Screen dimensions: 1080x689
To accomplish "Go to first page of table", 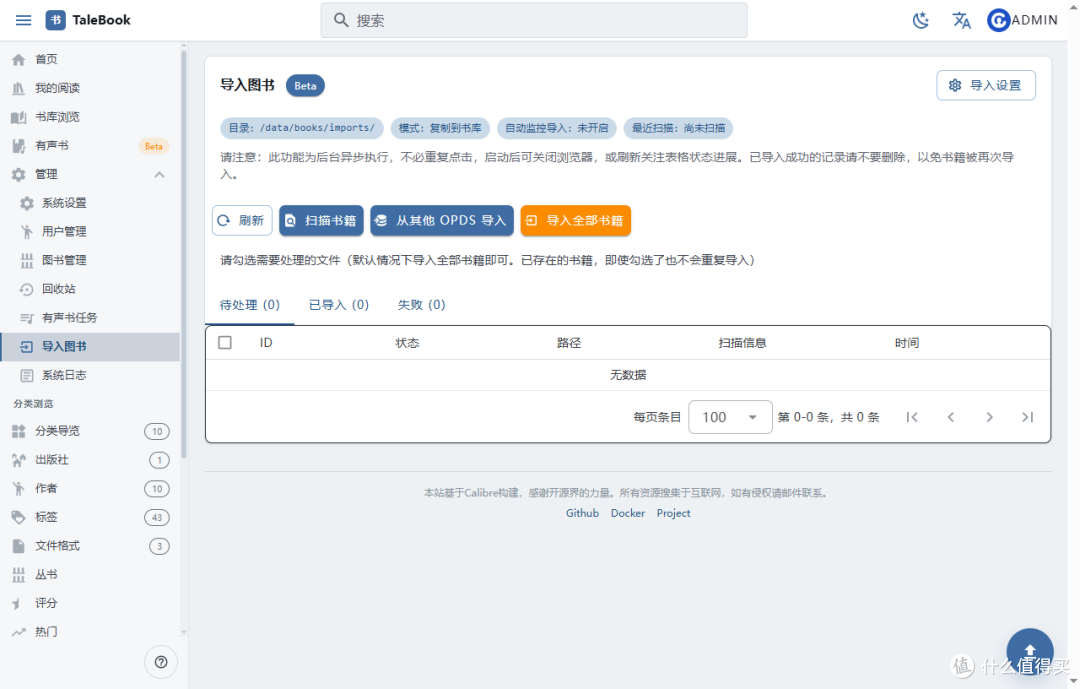I will [912, 417].
